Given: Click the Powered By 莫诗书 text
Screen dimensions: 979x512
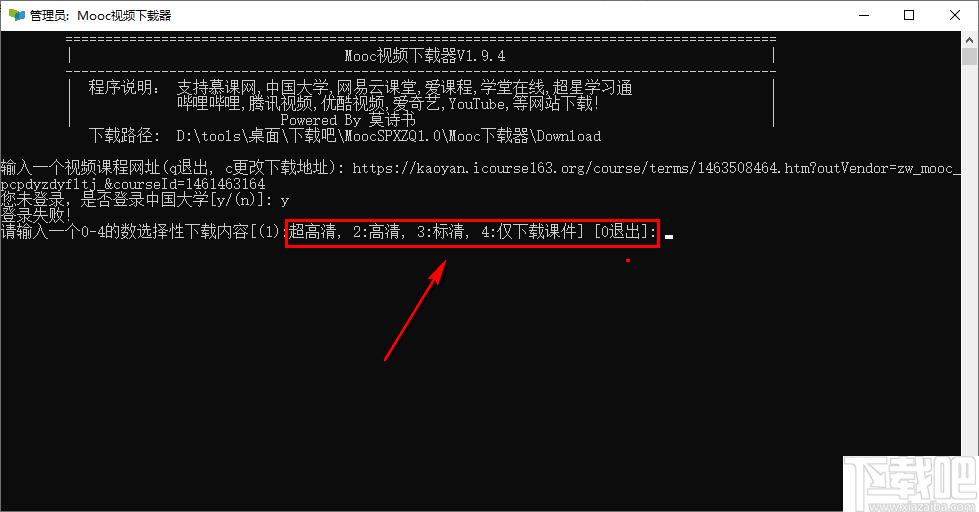Looking at the screenshot, I should (x=348, y=120).
